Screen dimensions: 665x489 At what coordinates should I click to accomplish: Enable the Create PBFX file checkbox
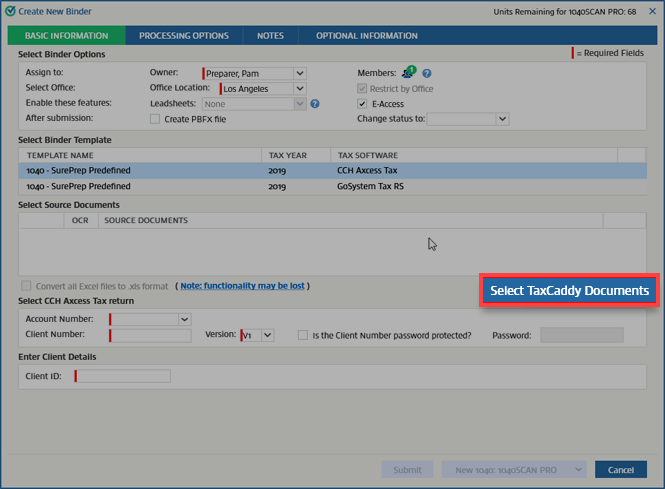[154, 119]
